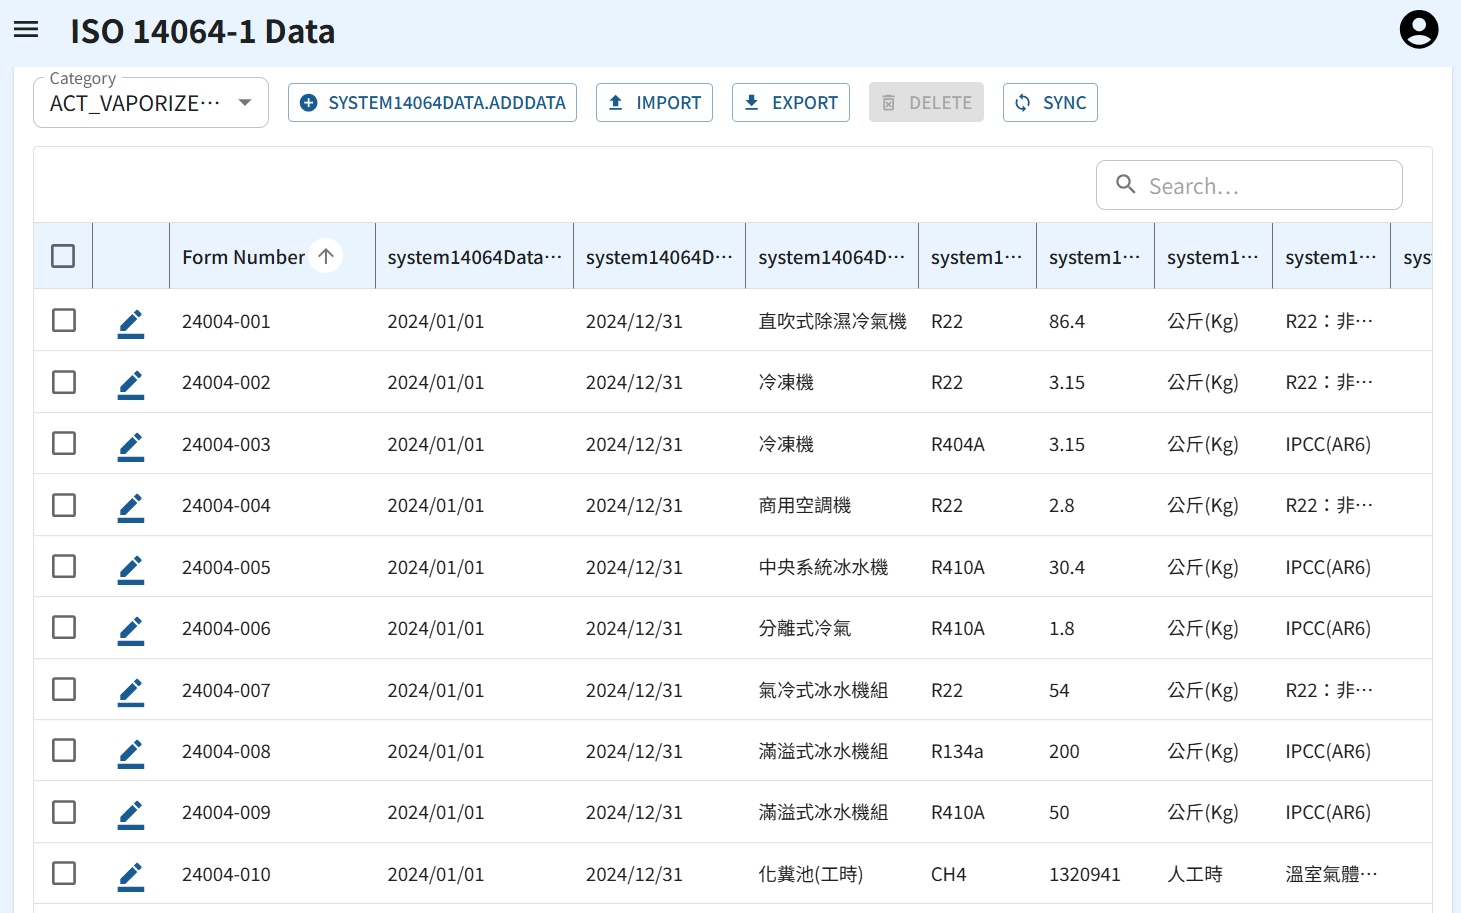This screenshot has width=1461, height=913.
Task: Edit row 24004-008 with pencil icon
Action: click(131, 752)
